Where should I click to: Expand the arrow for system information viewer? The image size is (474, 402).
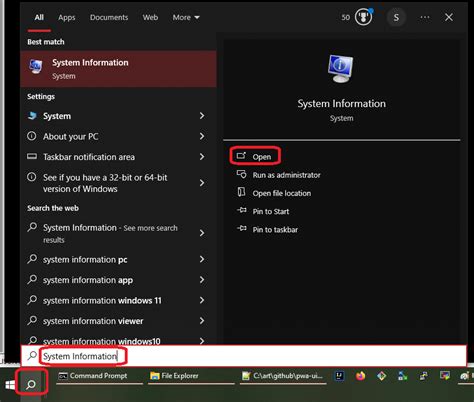202,321
